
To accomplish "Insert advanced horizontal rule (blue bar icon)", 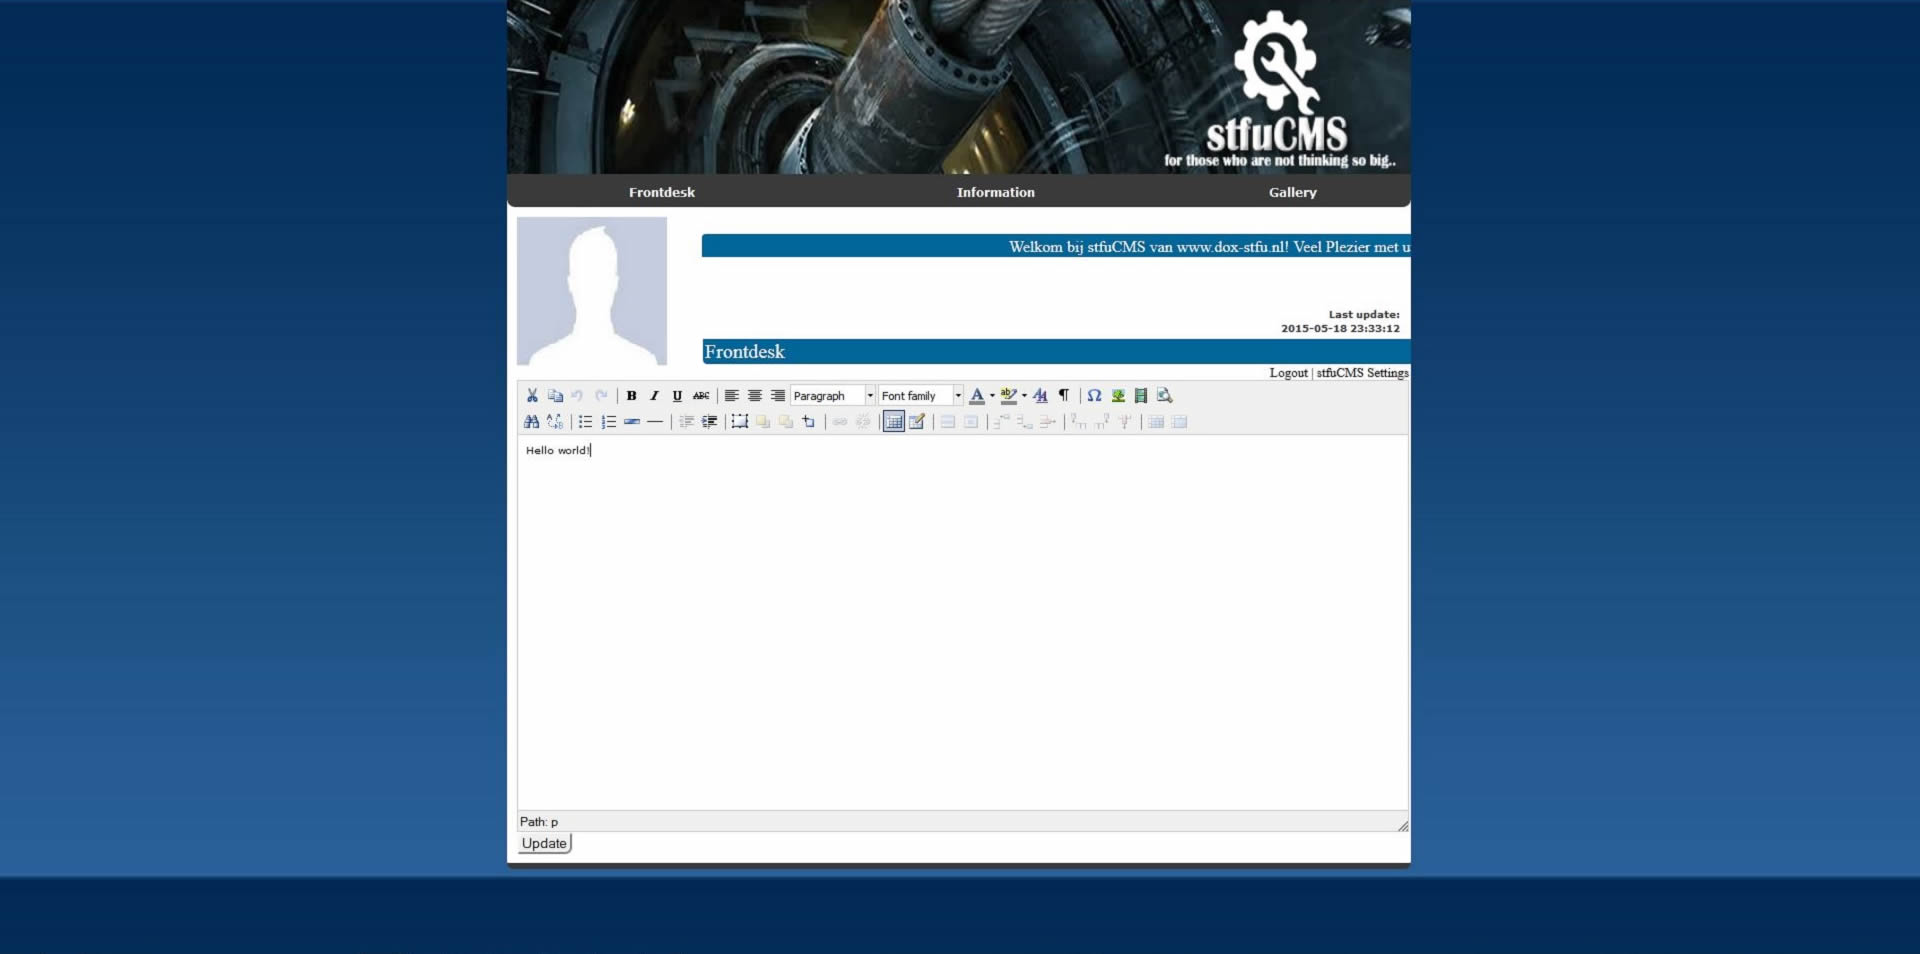I will (x=632, y=422).
